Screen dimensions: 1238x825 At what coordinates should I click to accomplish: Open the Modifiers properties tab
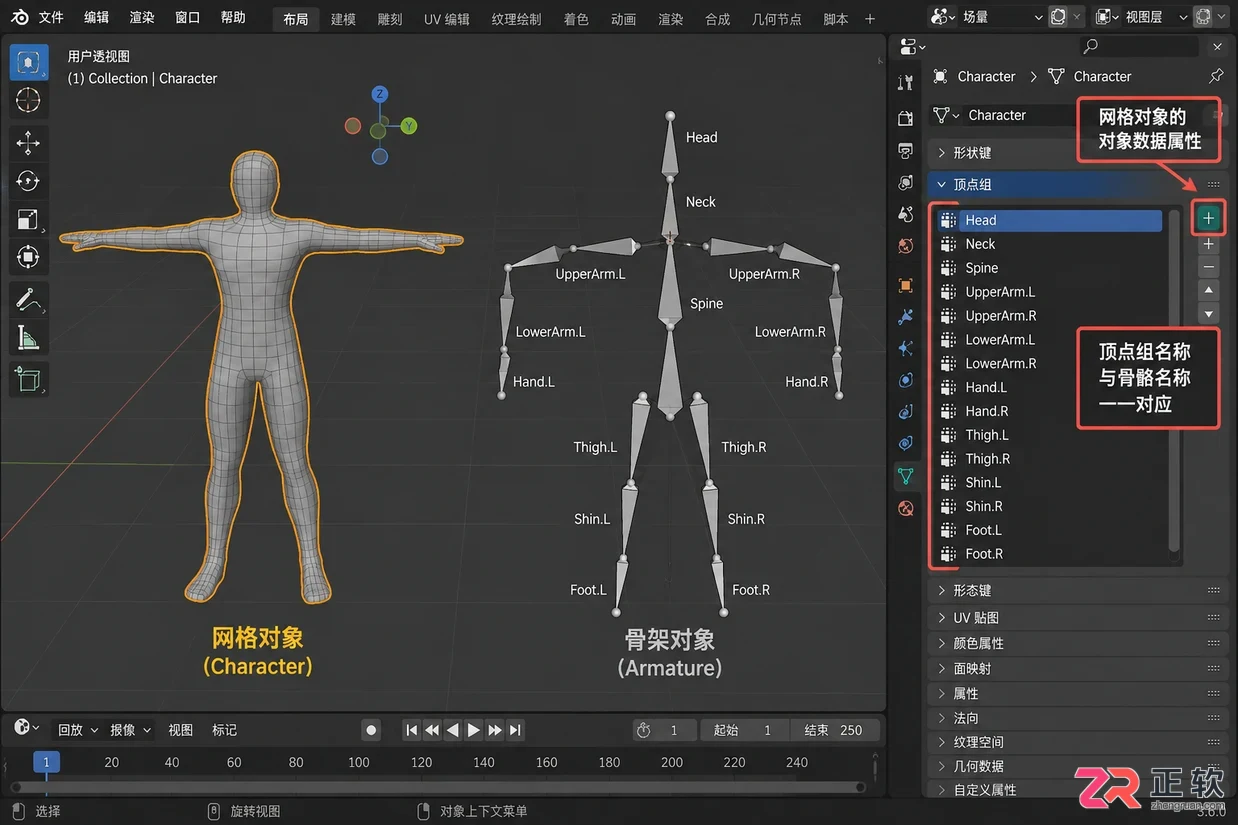point(906,317)
